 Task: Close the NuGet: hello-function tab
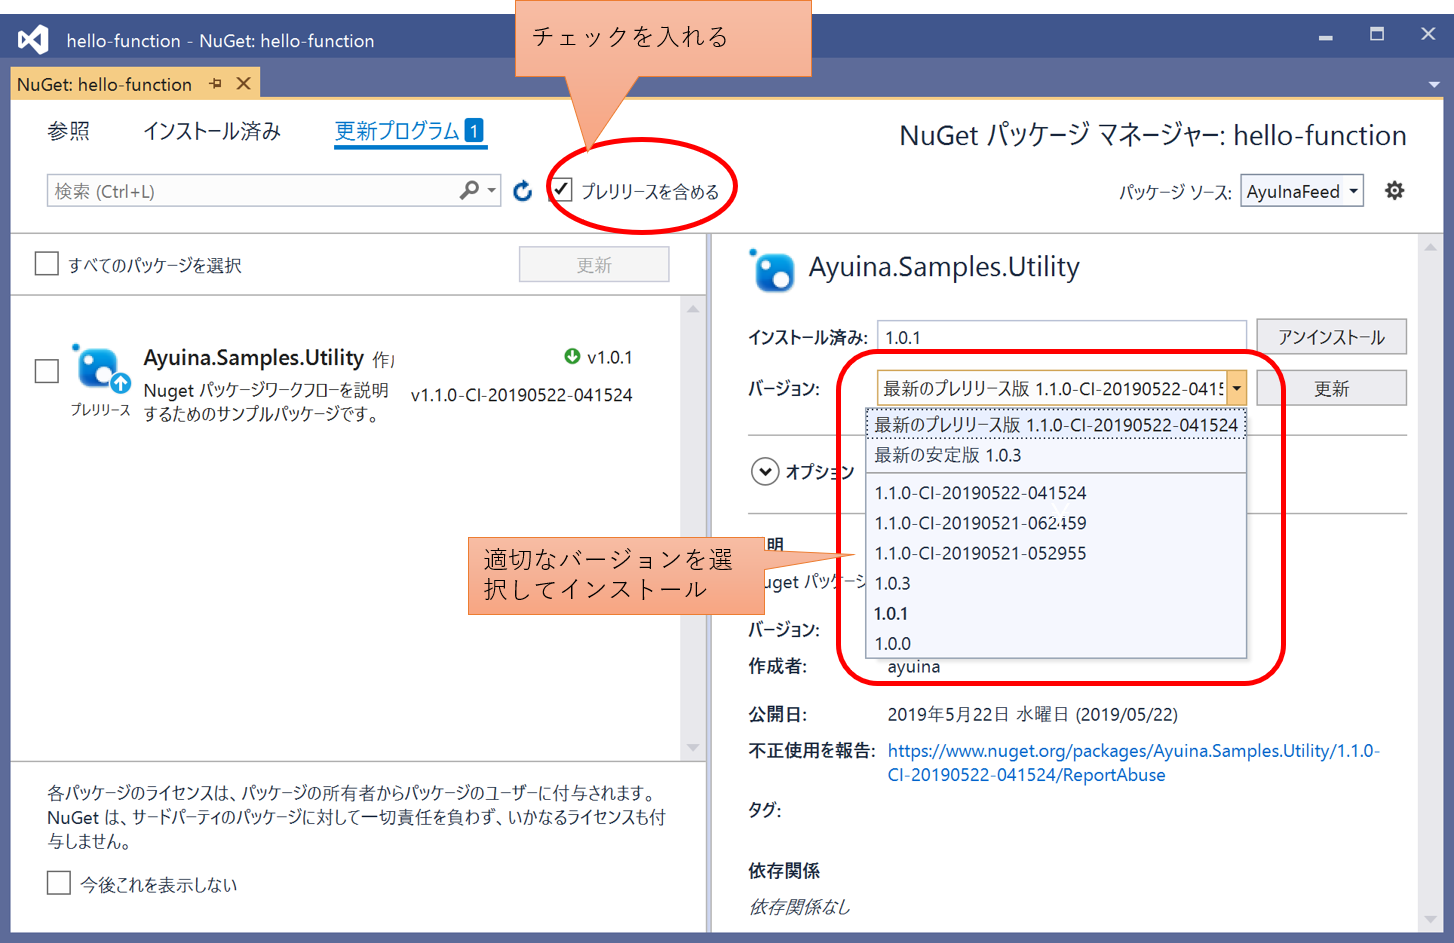243,84
